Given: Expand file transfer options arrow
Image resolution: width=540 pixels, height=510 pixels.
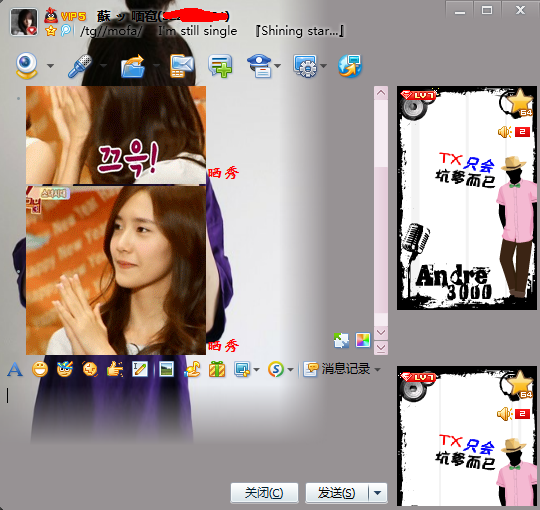Looking at the screenshot, I should (156, 65).
